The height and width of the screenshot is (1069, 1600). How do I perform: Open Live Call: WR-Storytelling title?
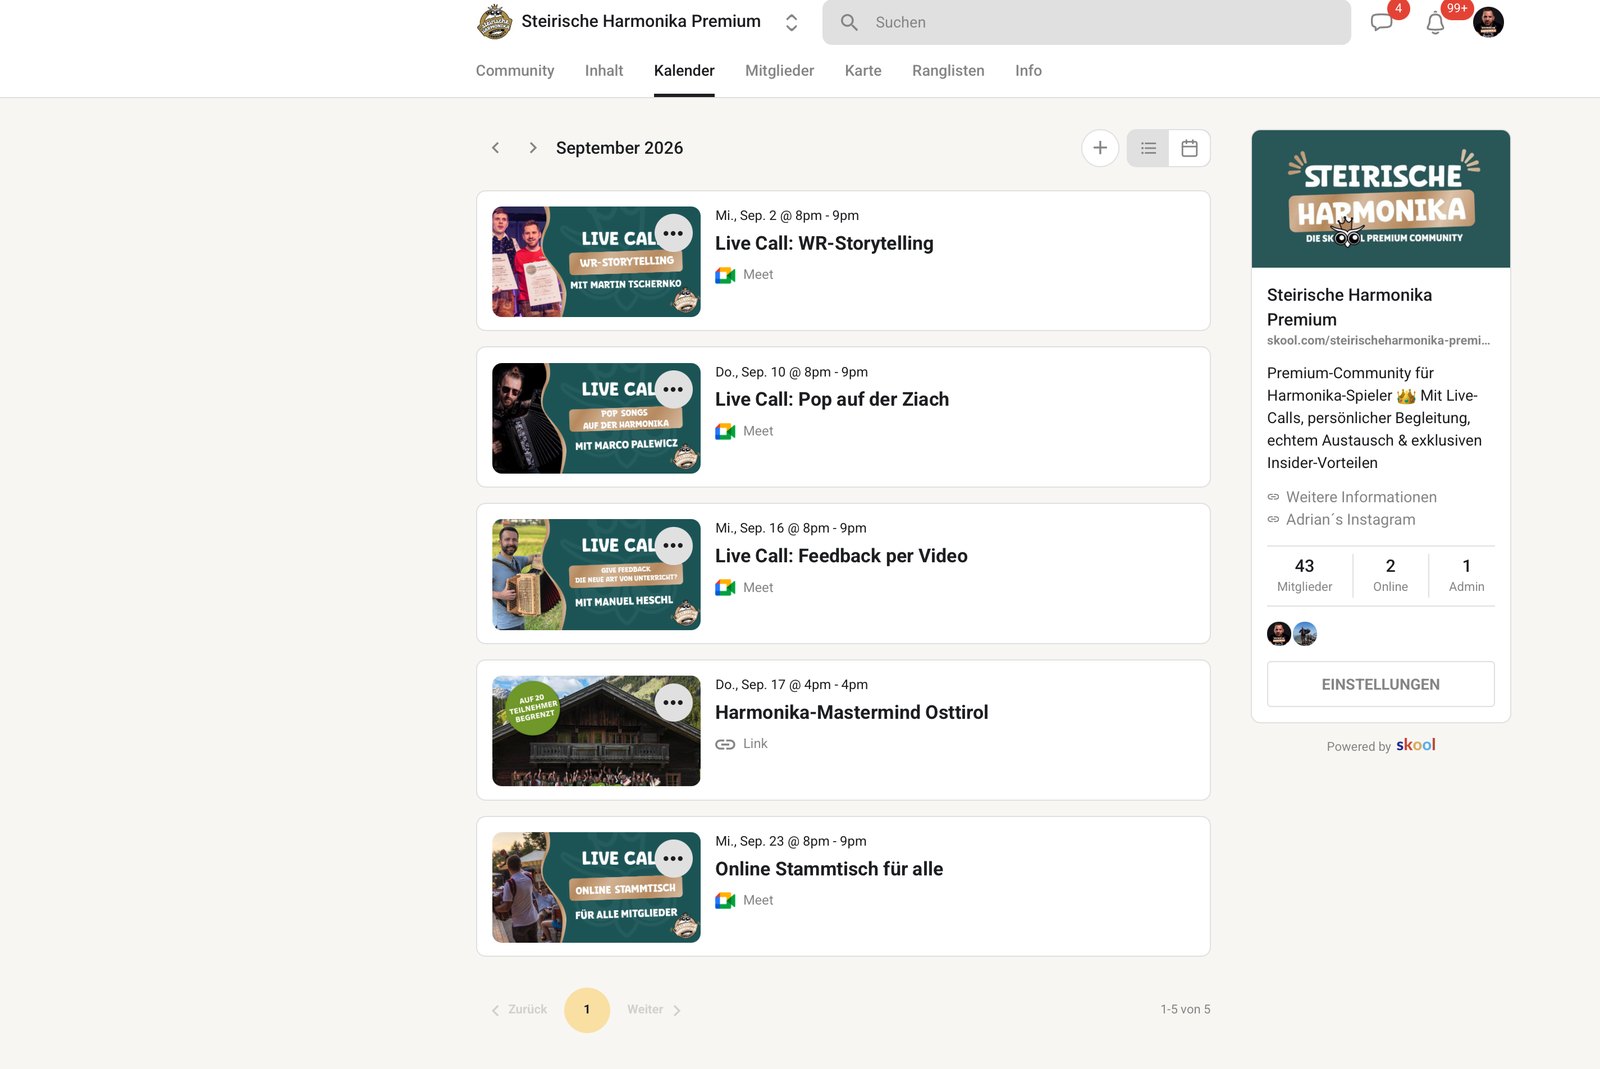(x=824, y=243)
